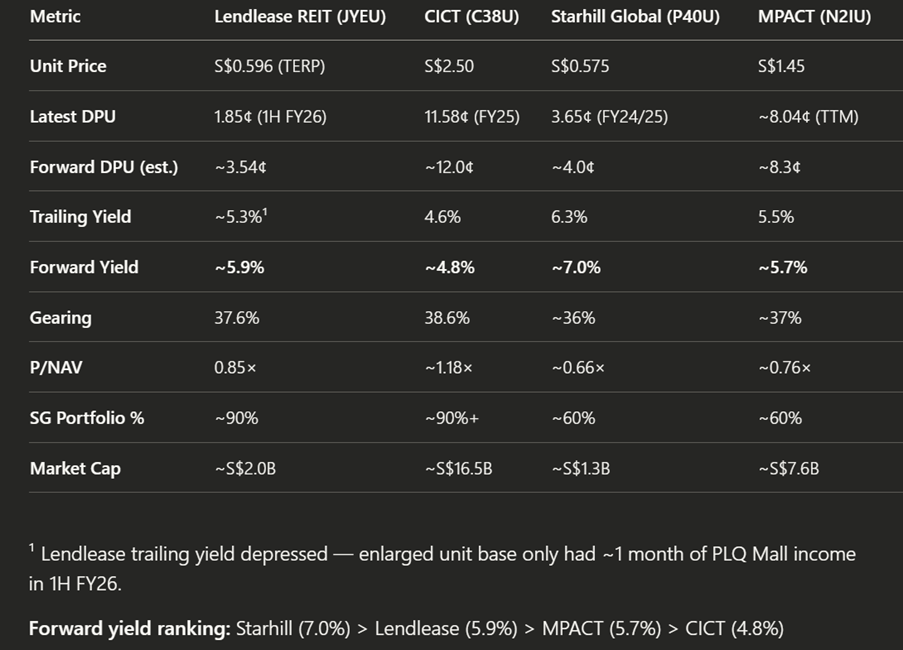The height and width of the screenshot is (650, 903).
Task: Click the SG Portfolio % row label
Action: pos(87,418)
